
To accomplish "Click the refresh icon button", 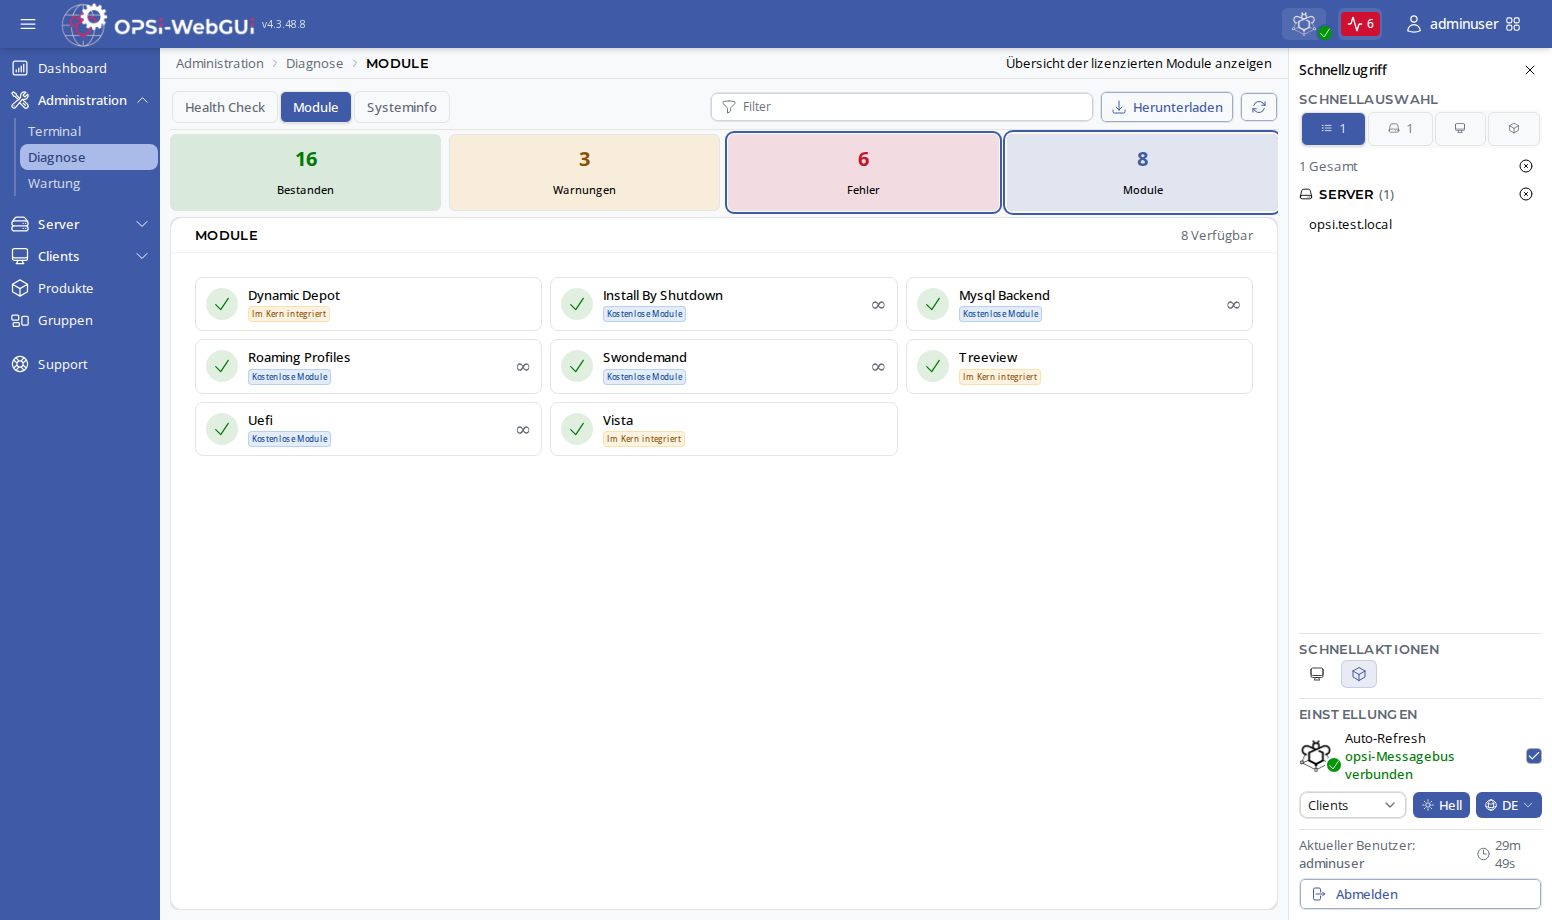I will (x=1259, y=107).
